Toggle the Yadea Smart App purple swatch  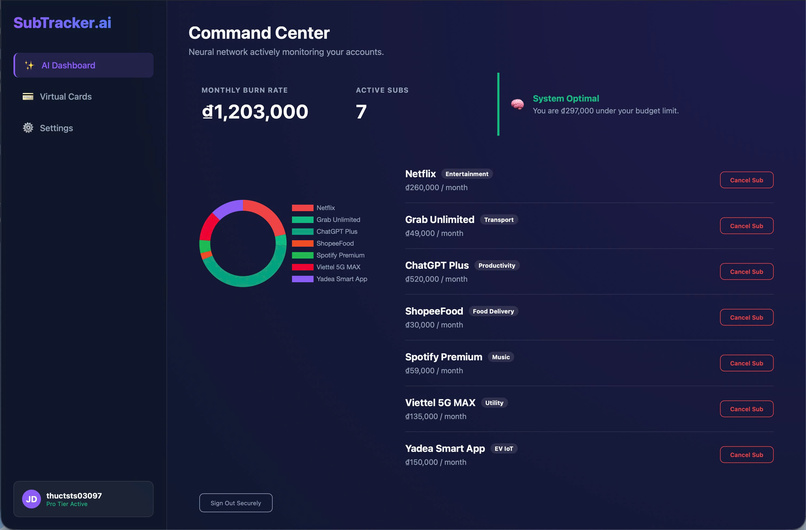[303, 279]
